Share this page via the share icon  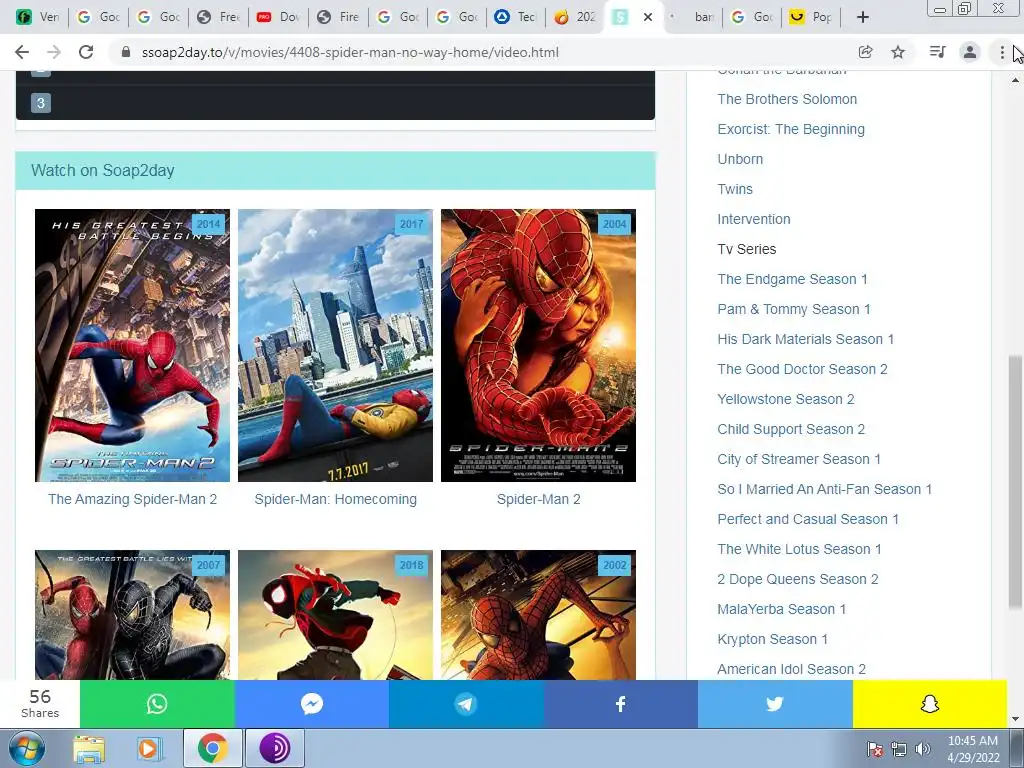pyautogui.click(x=865, y=52)
